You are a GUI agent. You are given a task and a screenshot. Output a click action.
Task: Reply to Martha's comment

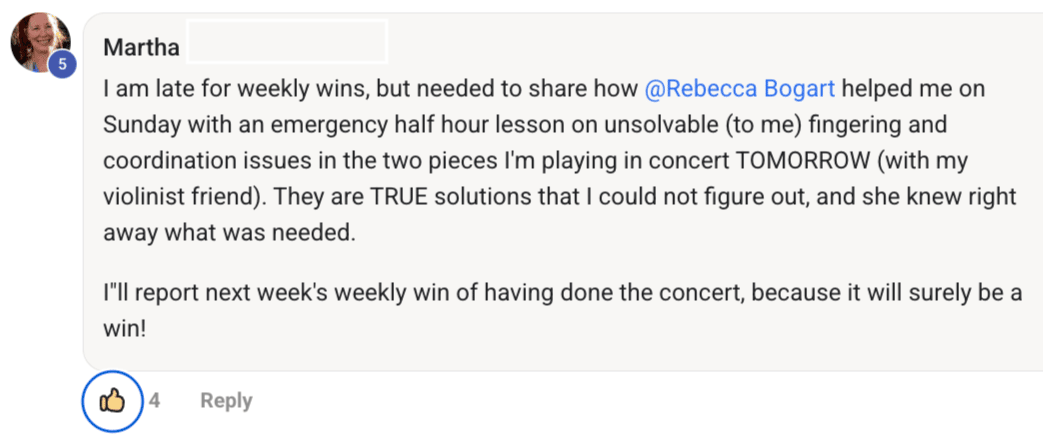pos(226,401)
